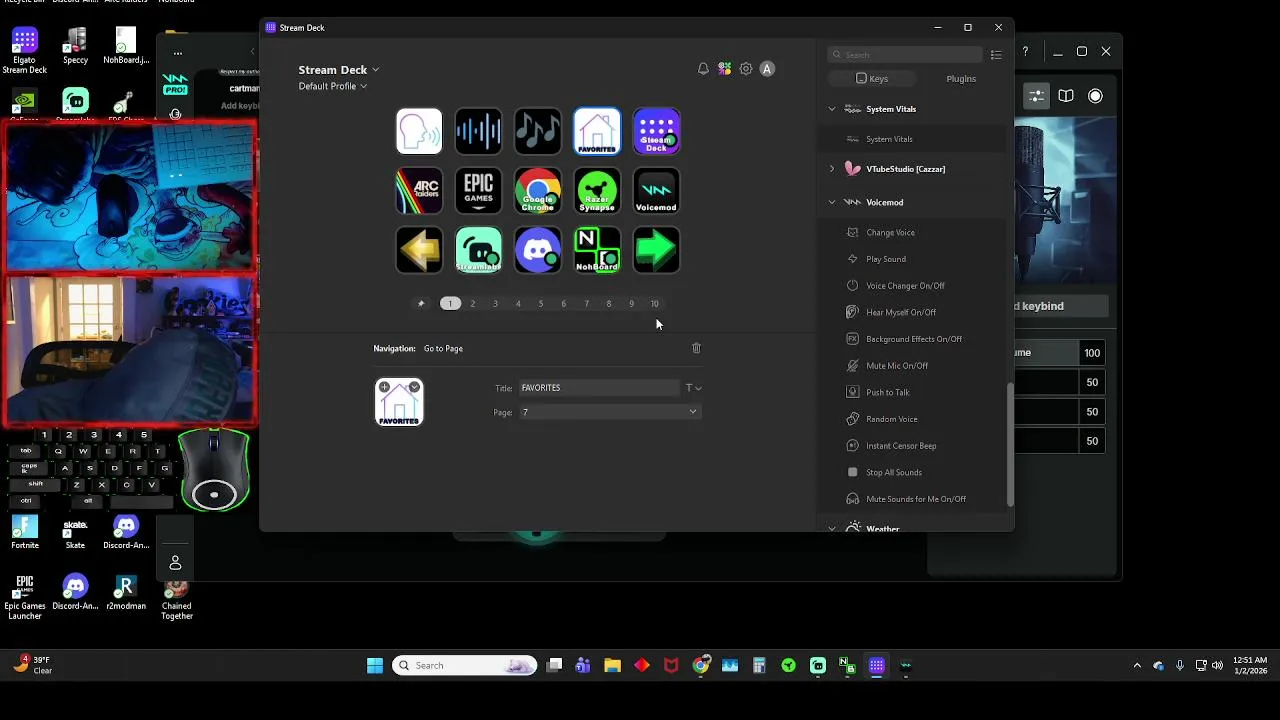Open File Explorer from taskbar

coord(612,666)
